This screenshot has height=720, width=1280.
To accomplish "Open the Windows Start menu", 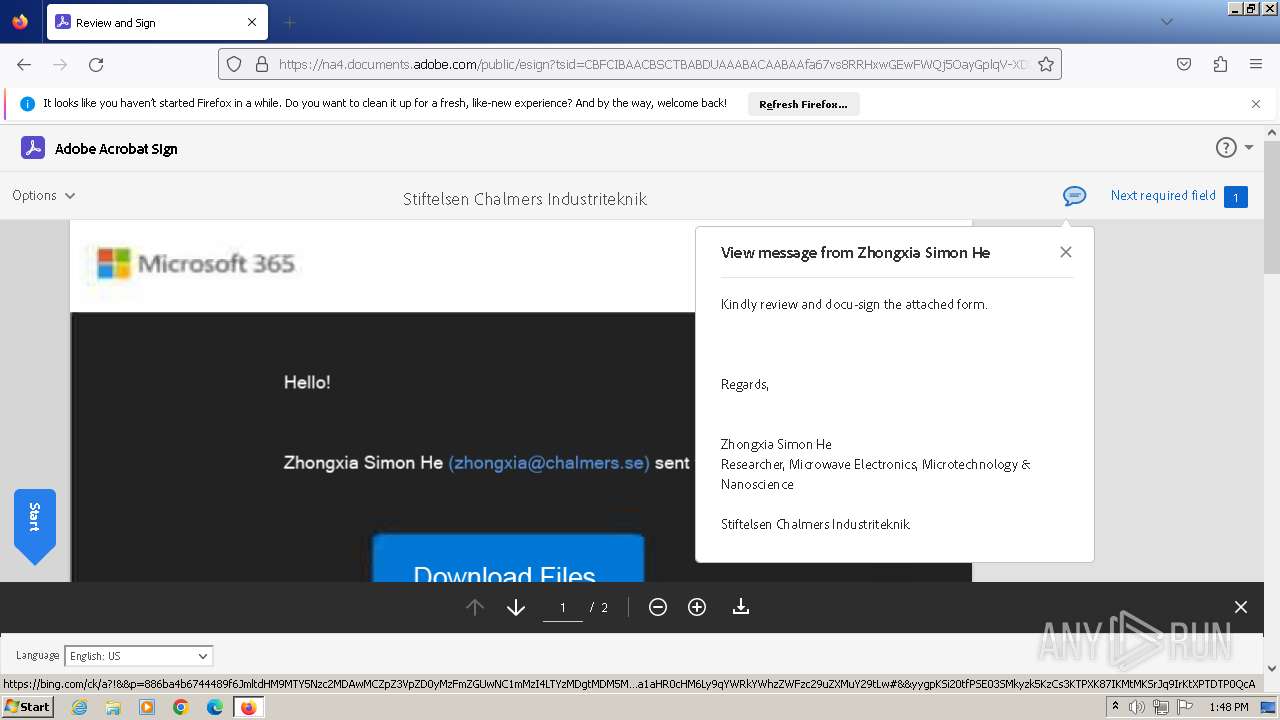I will tap(28, 706).
